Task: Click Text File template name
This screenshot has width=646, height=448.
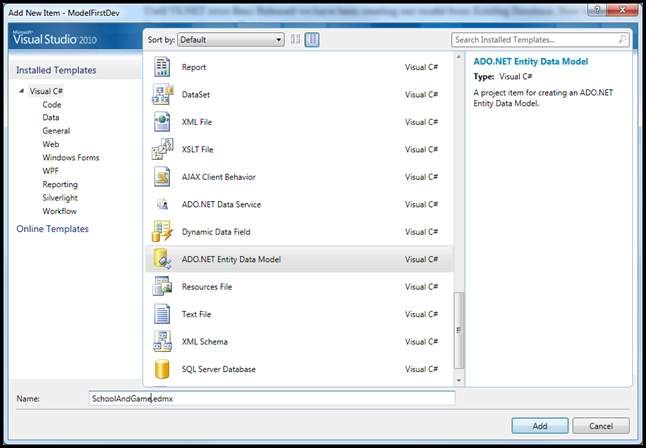Action: tap(197, 314)
